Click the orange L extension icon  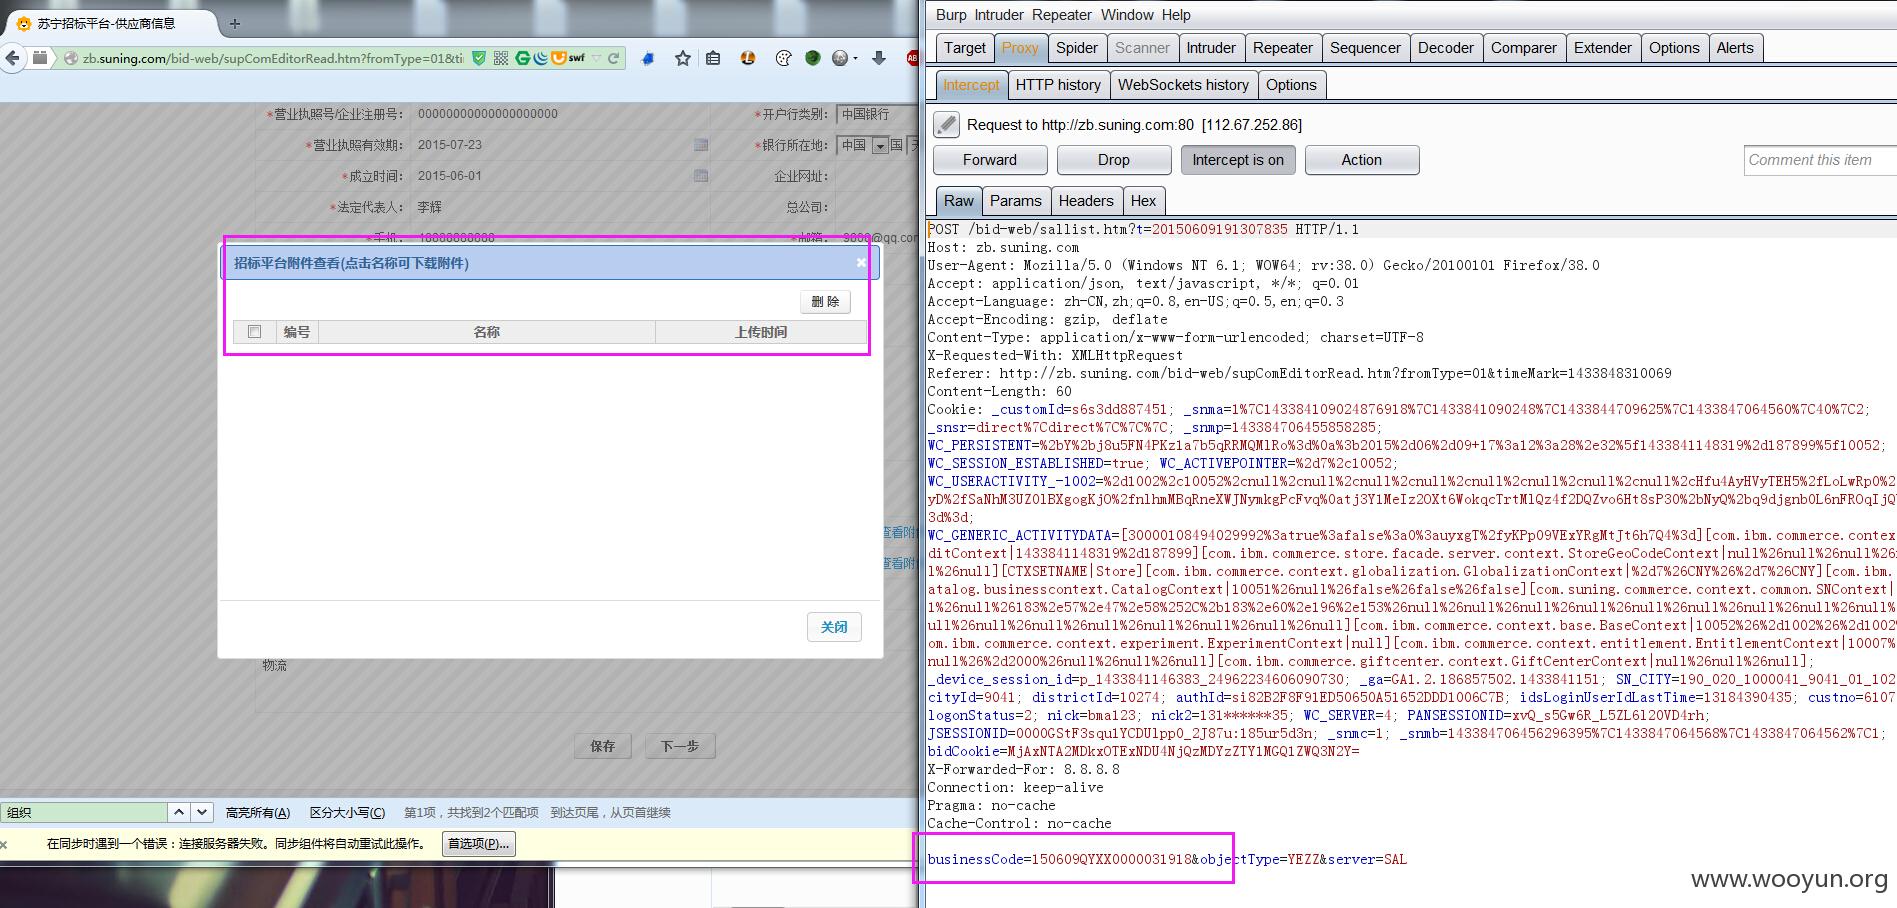point(748,58)
